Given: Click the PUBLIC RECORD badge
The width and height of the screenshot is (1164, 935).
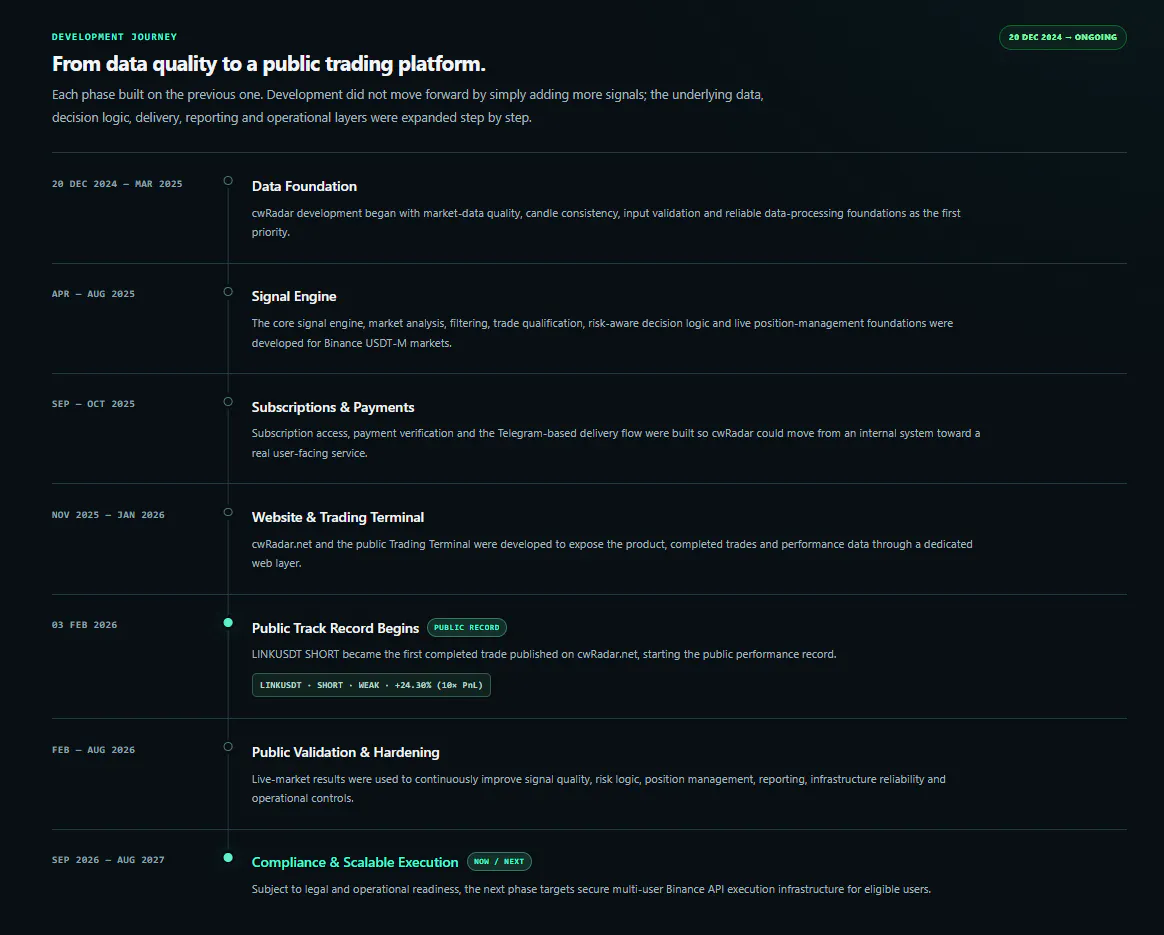Looking at the screenshot, I should pos(467,628).
